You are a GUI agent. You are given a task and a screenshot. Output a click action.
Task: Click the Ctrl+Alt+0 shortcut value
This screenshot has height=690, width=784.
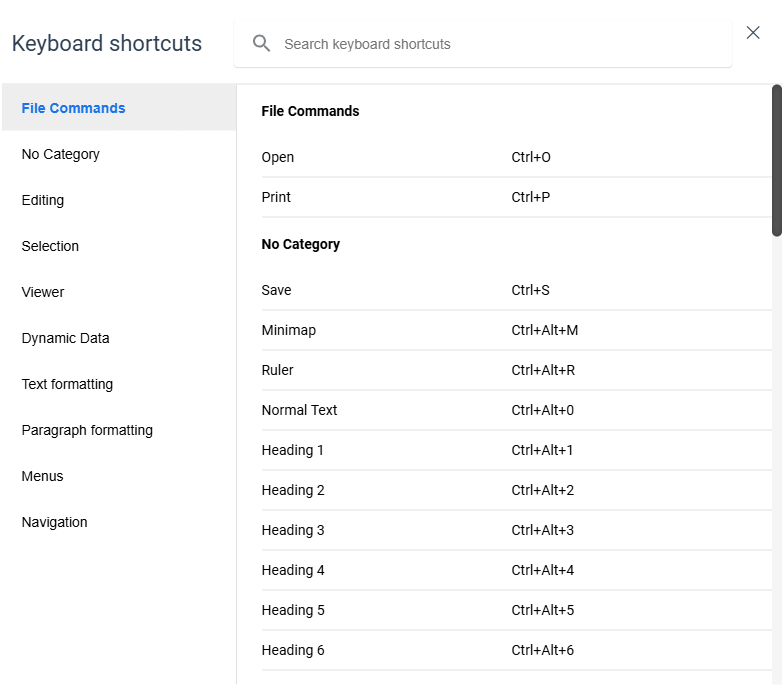tap(542, 410)
